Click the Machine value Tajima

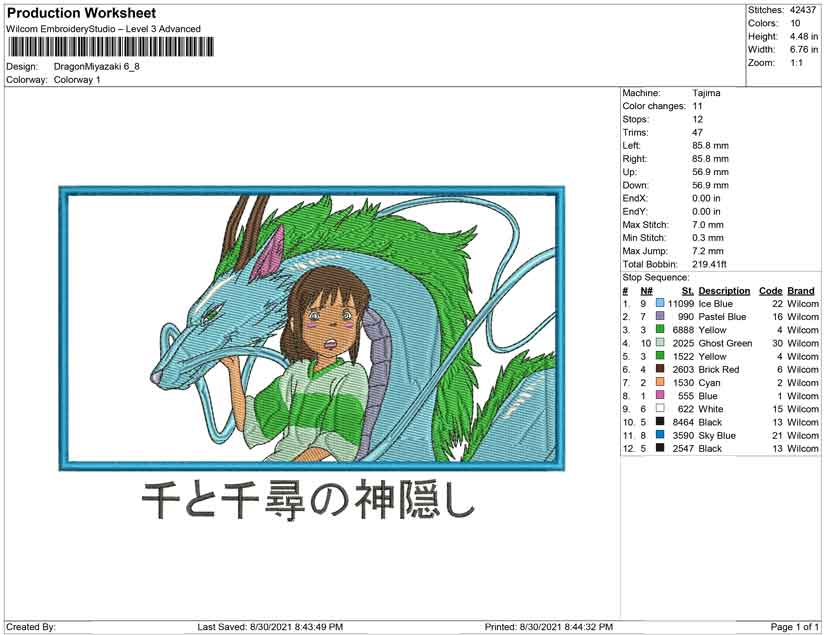(x=706, y=93)
